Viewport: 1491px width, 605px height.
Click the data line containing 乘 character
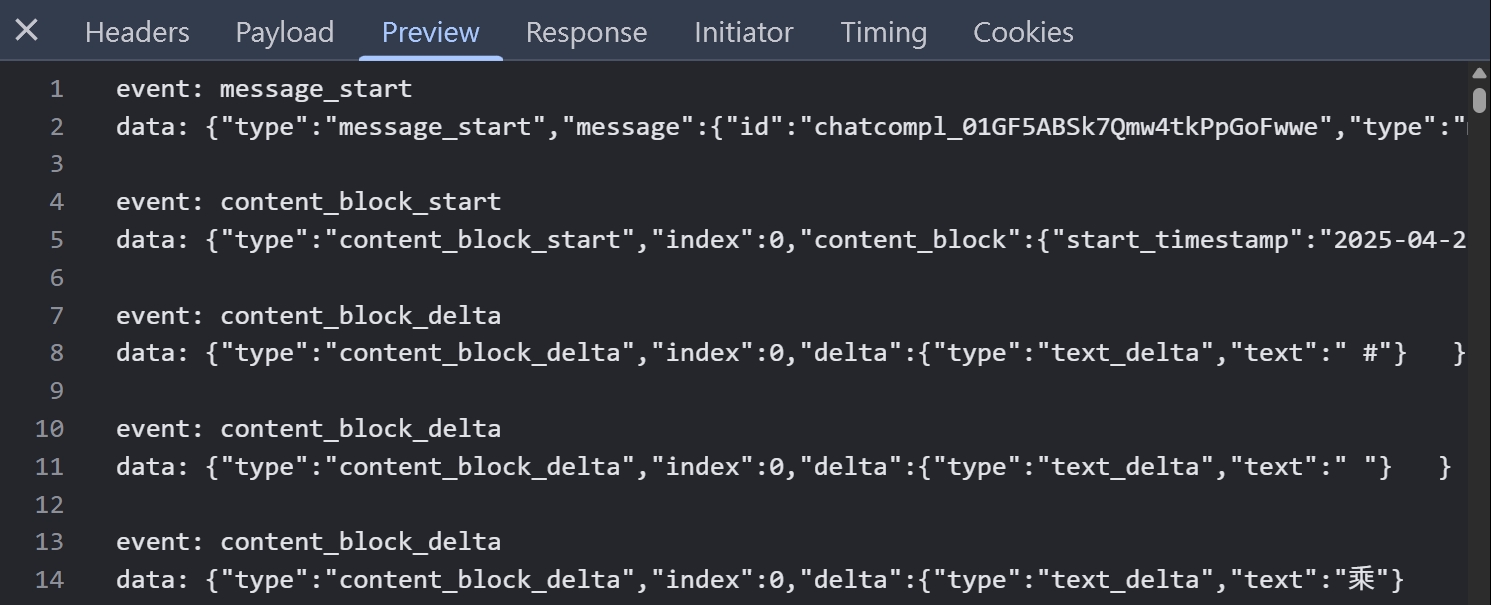coord(760,579)
